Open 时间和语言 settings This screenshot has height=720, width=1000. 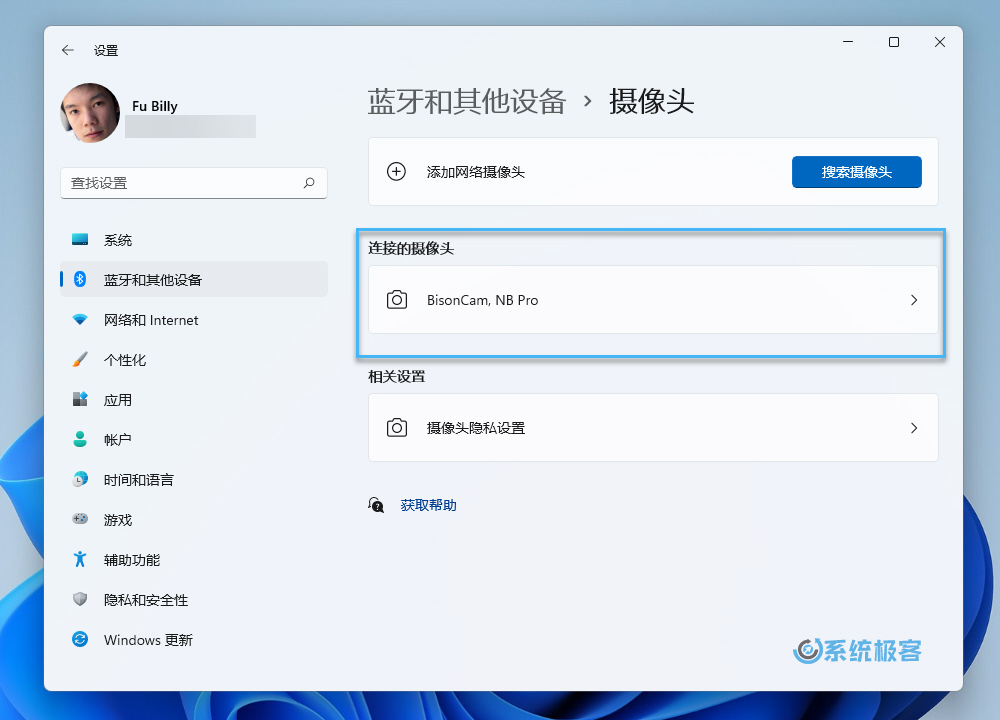194,480
